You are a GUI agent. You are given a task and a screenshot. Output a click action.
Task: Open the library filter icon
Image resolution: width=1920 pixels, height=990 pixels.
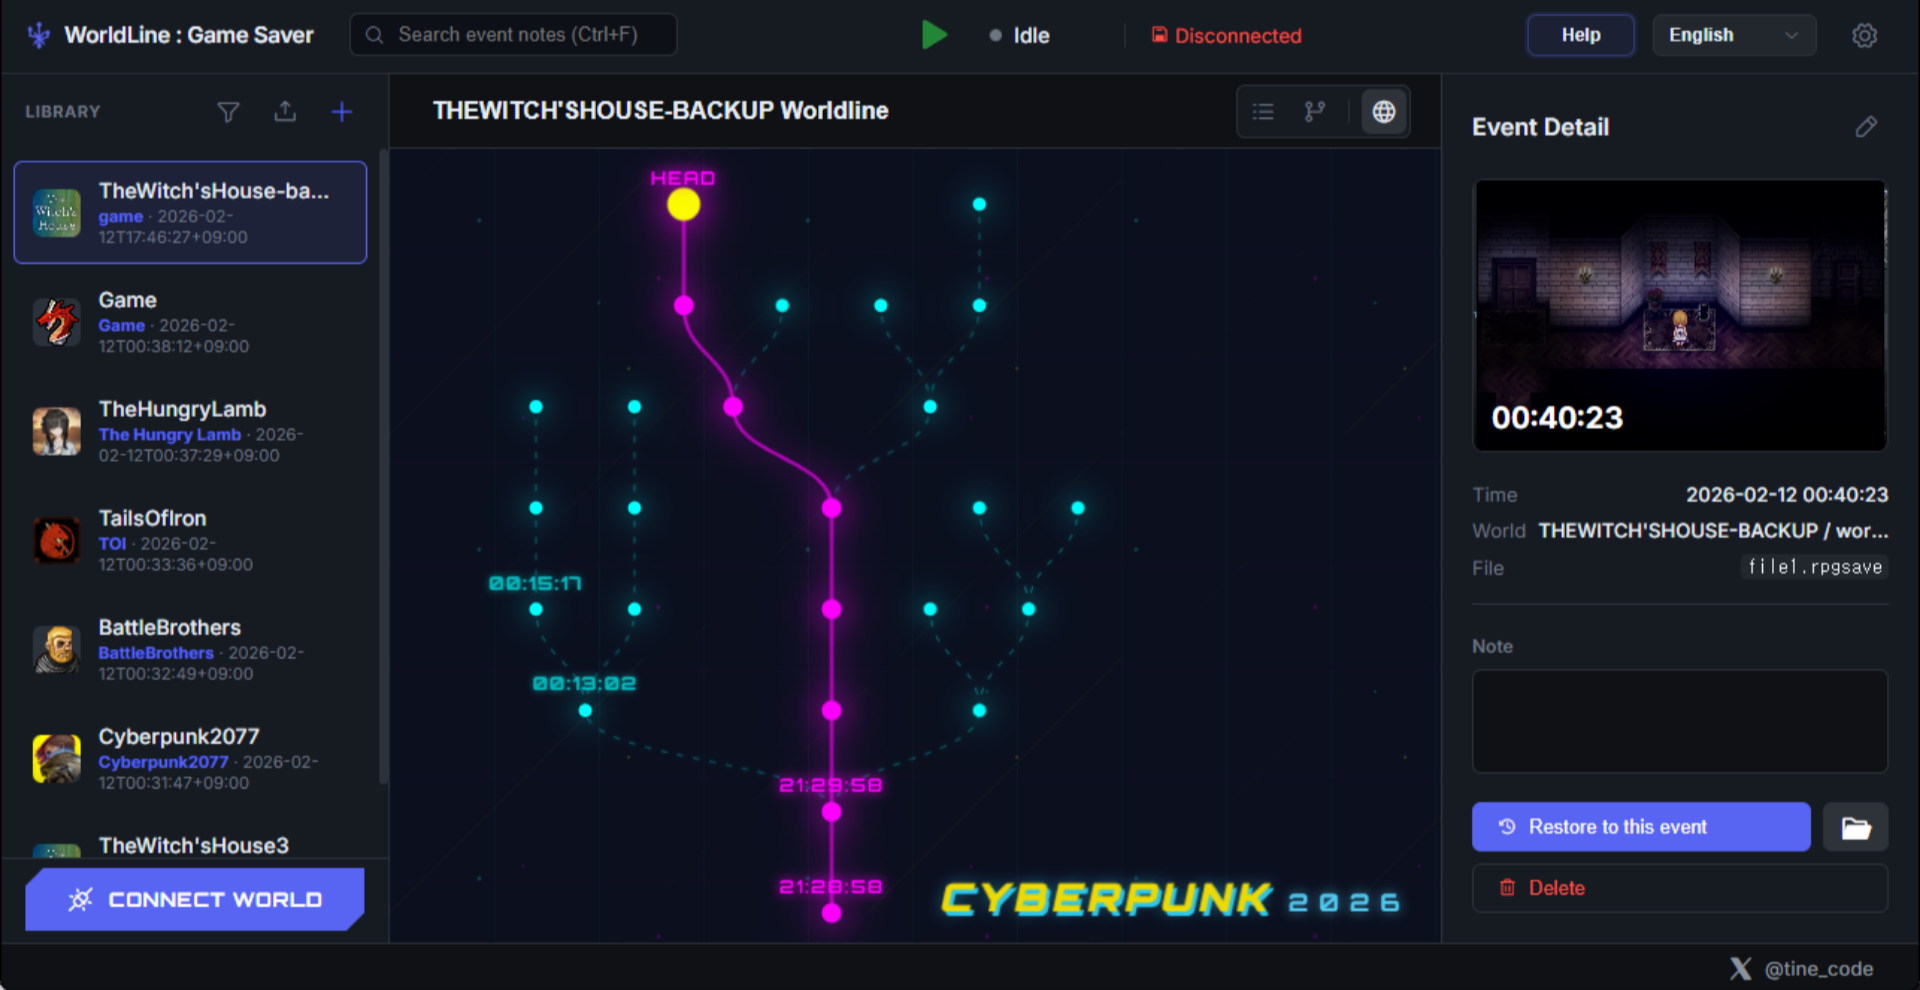[228, 111]
